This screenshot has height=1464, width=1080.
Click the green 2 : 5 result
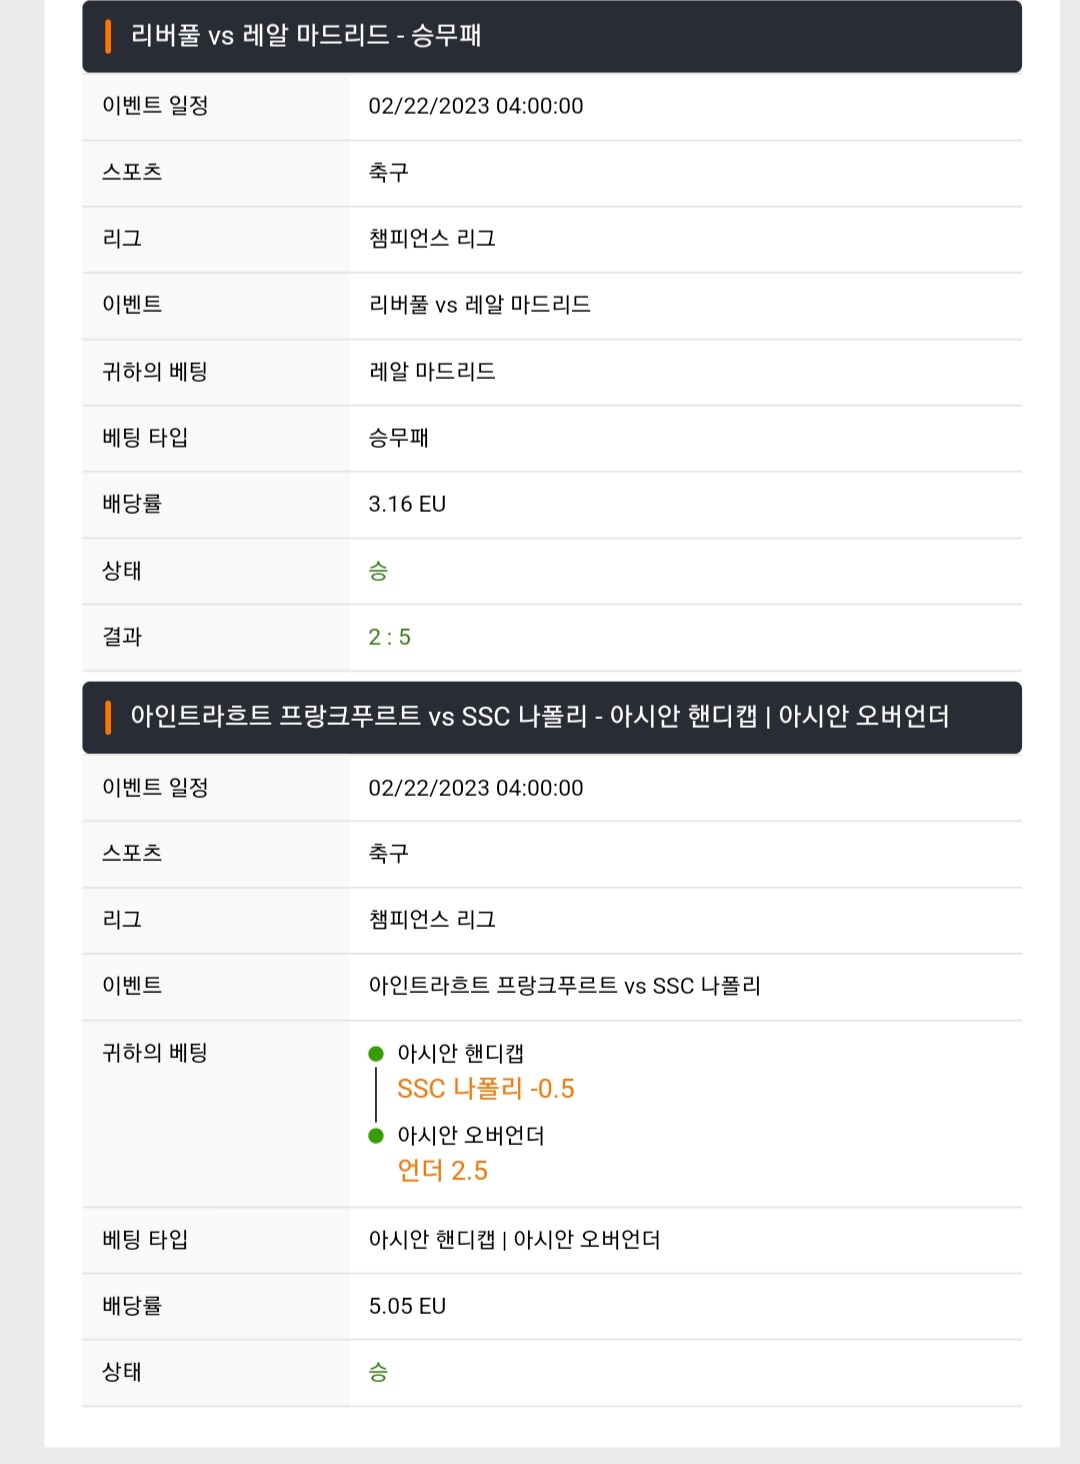tap(390, 637)
